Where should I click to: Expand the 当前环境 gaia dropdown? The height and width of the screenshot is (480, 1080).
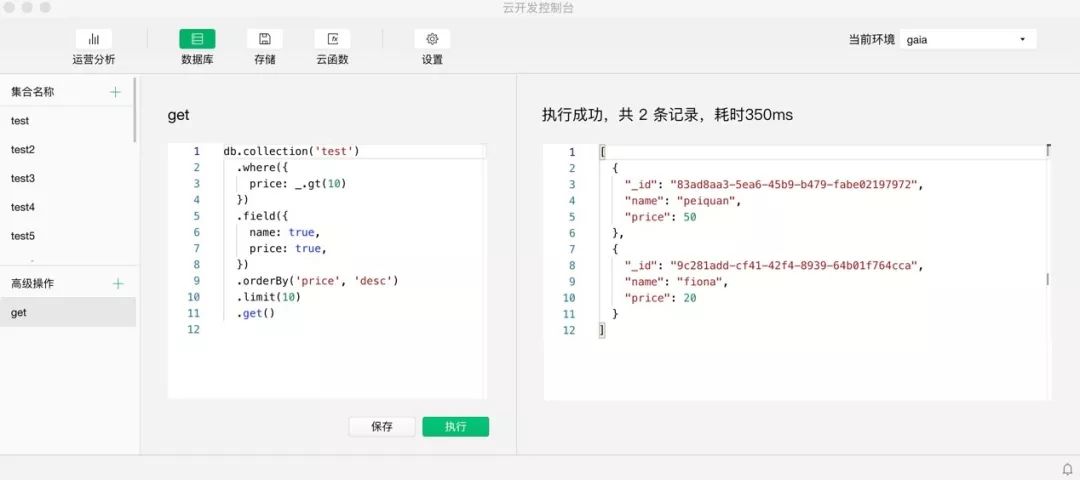tap(968, 39)
